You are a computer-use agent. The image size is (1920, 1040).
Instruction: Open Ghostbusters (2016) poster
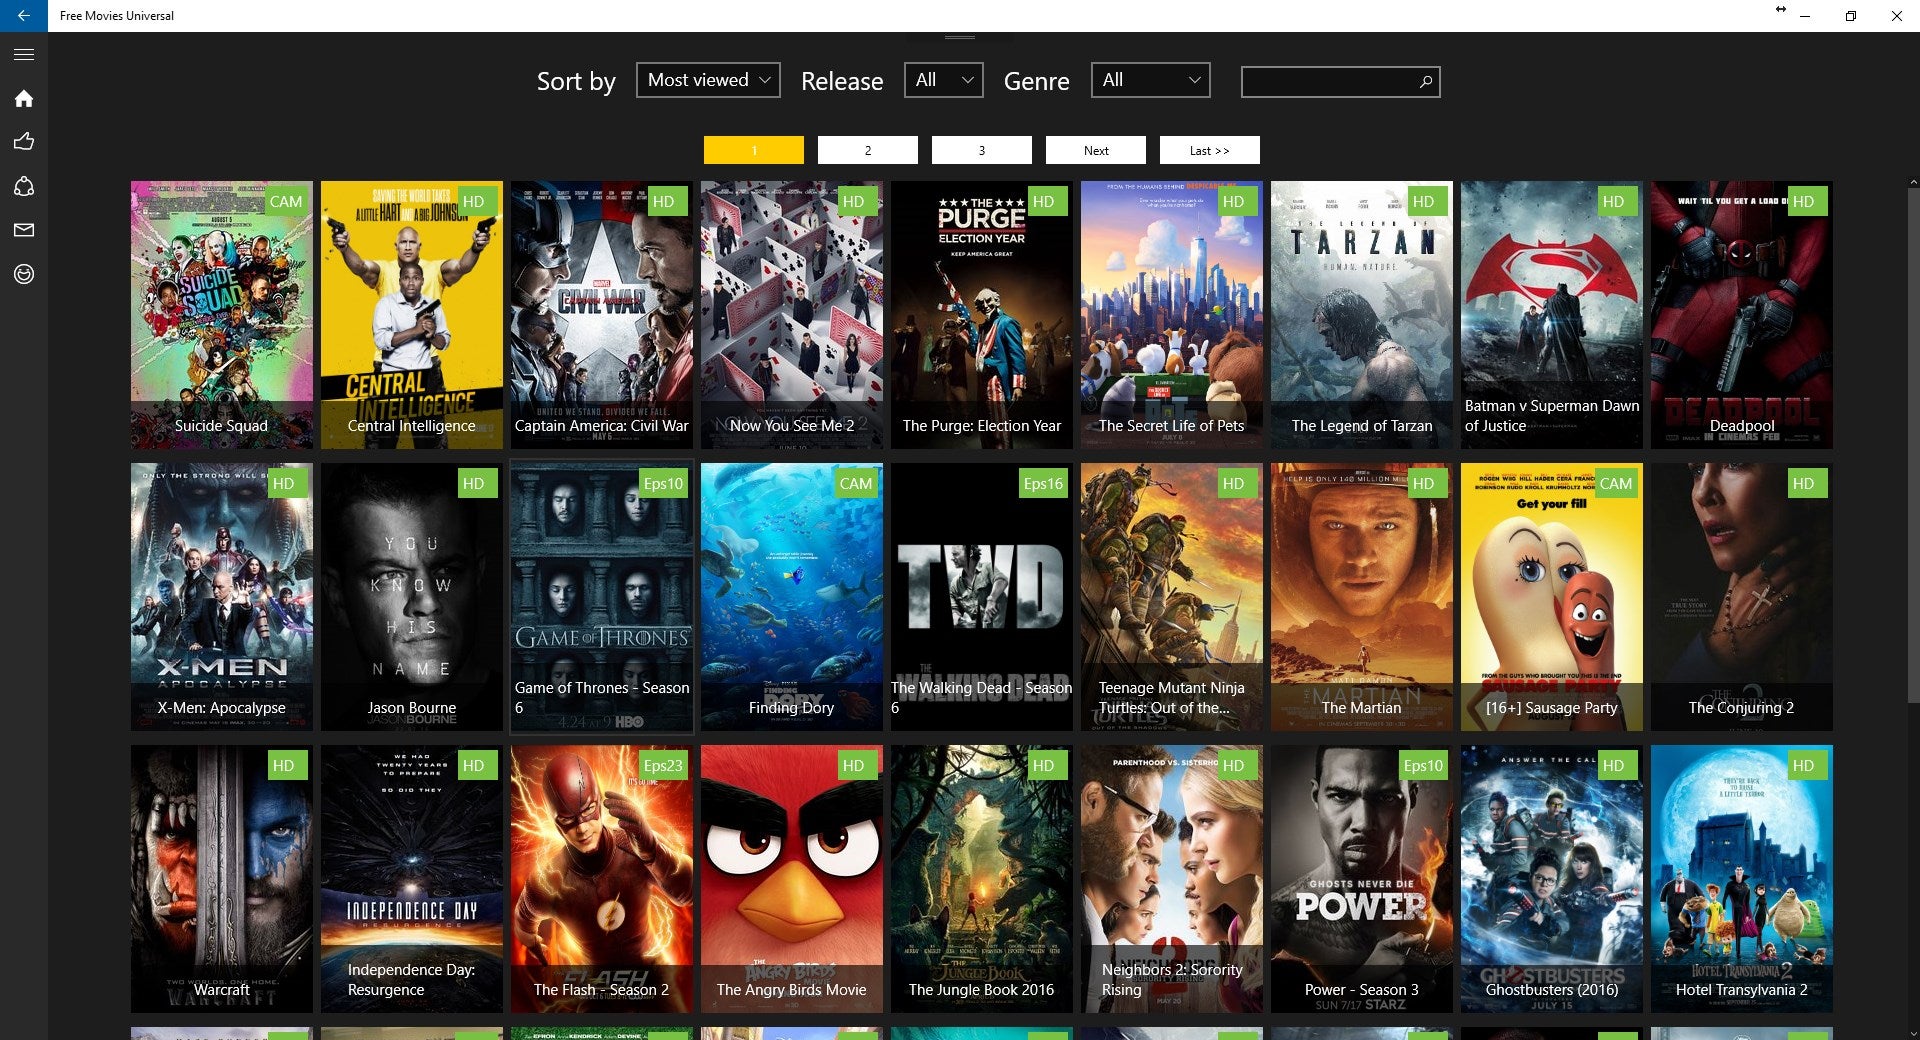click(x=1552, y=879)
